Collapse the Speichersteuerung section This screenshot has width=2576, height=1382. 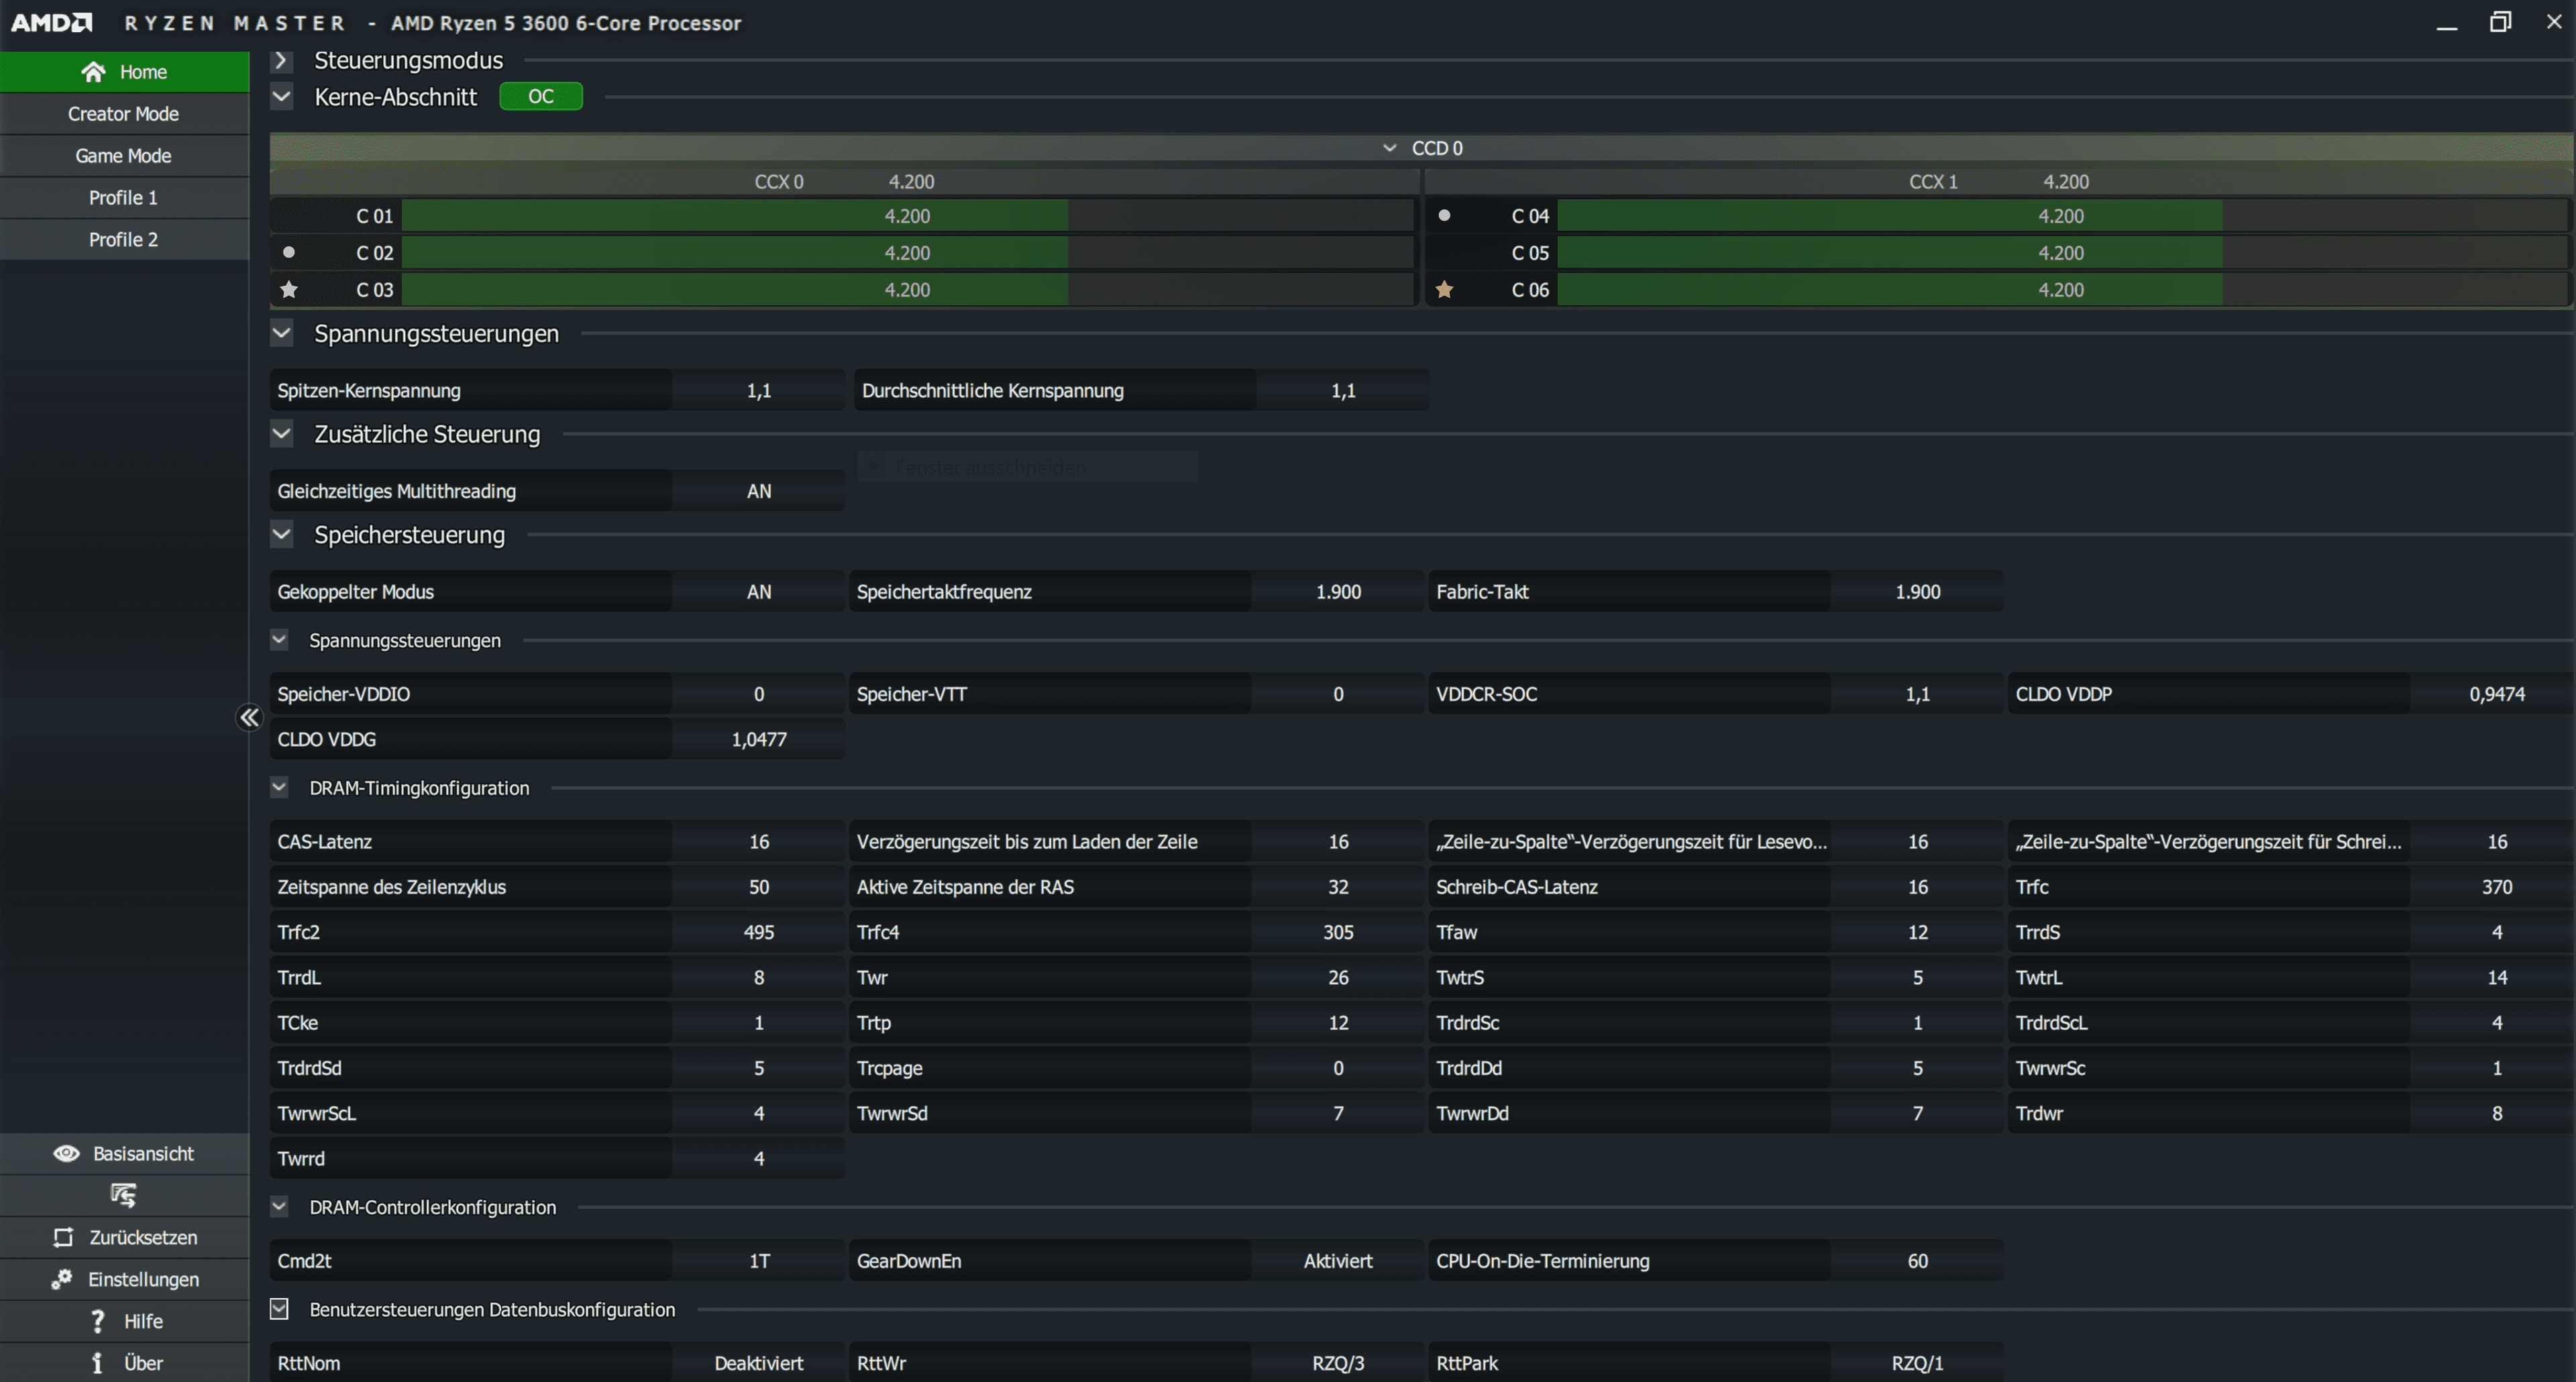click(281, 535)
